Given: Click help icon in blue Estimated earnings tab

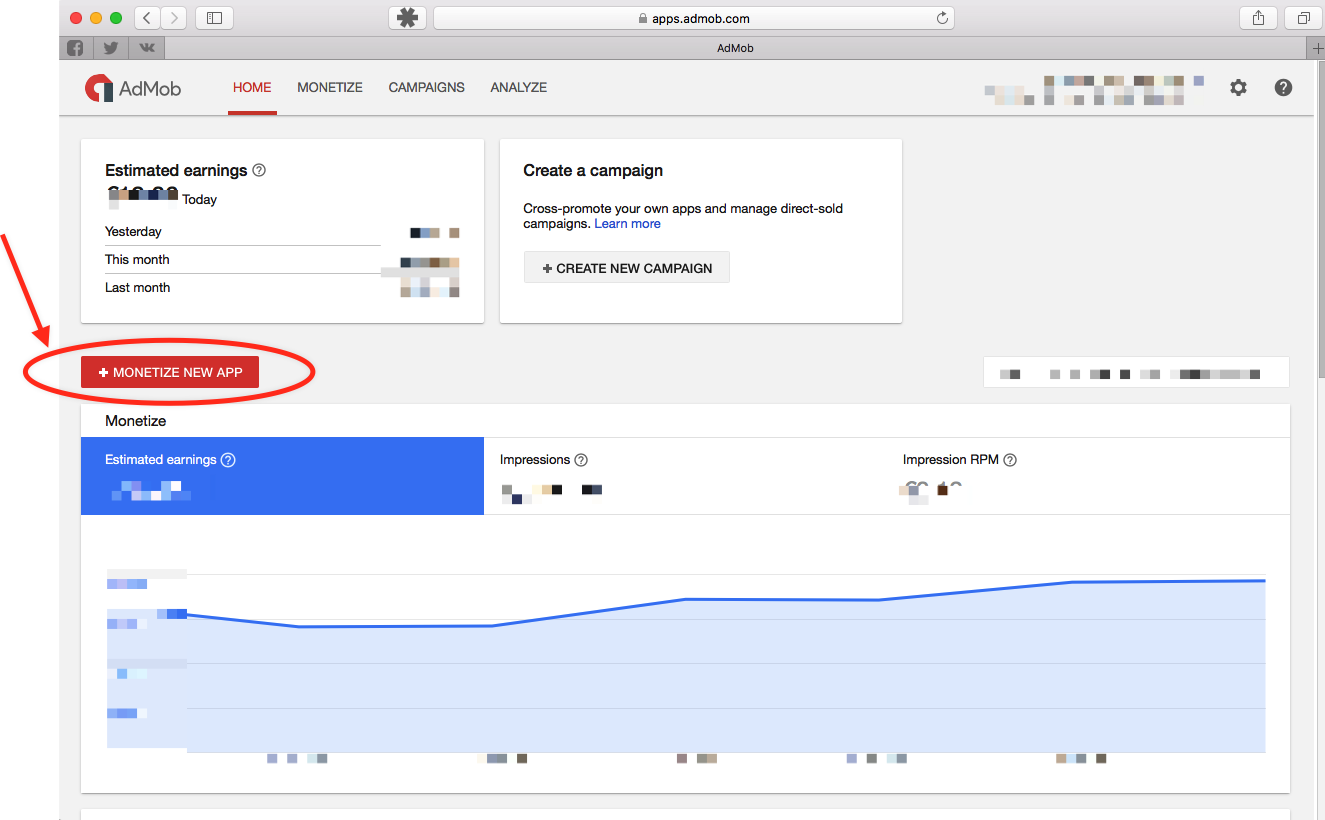Looking at the screenshot, I should click(228, 460).
